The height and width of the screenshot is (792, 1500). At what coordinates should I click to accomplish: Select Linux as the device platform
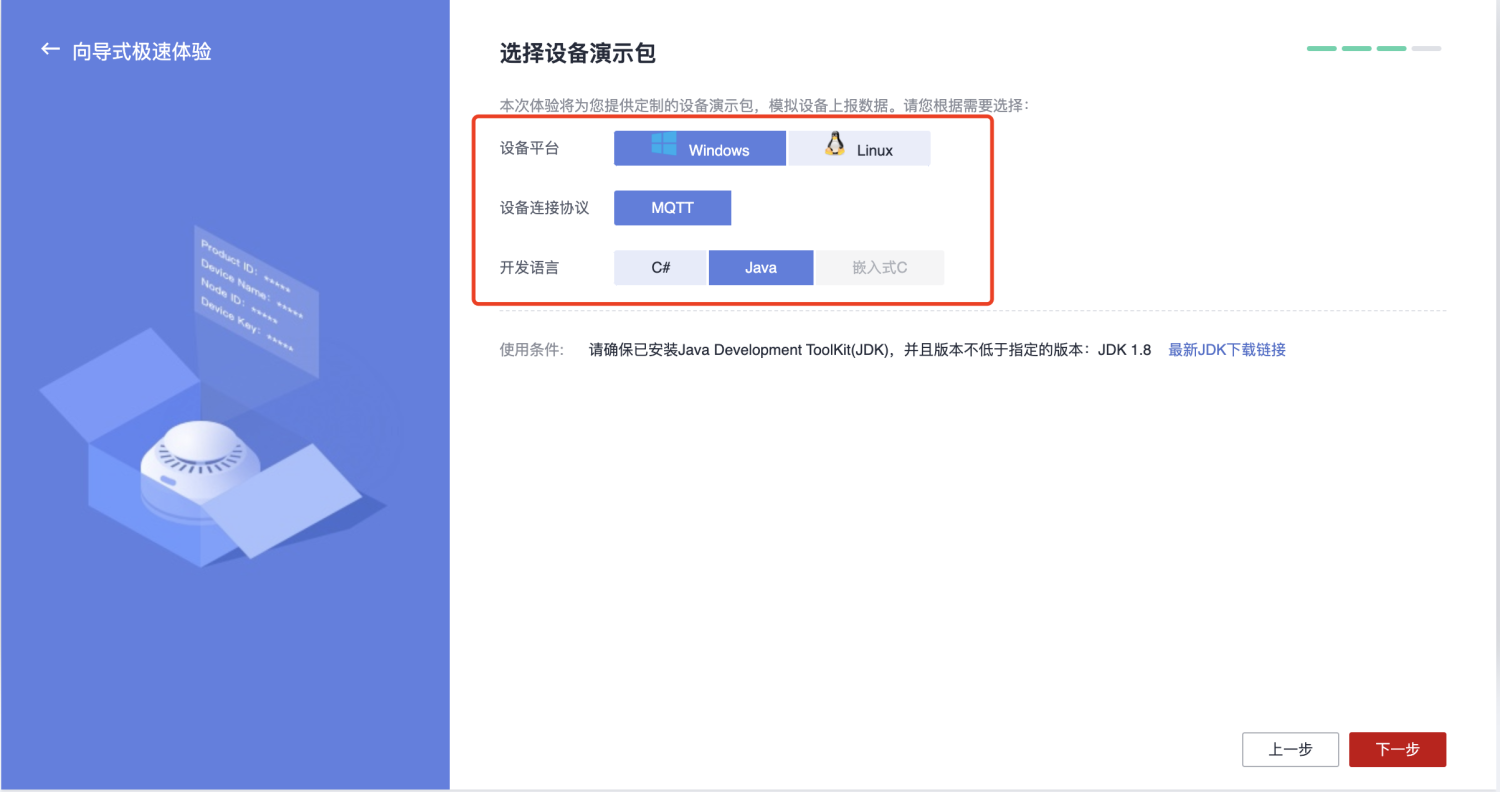point(860,149)
